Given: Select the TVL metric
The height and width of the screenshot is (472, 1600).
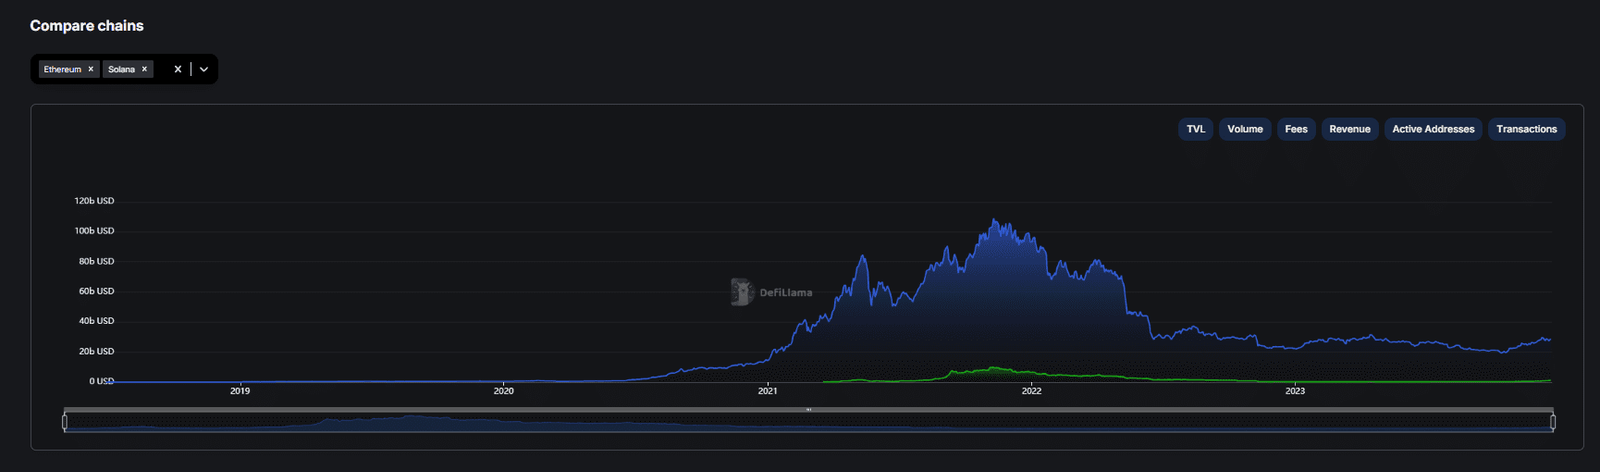Looking at the screenshot, I should point(1195,129).
